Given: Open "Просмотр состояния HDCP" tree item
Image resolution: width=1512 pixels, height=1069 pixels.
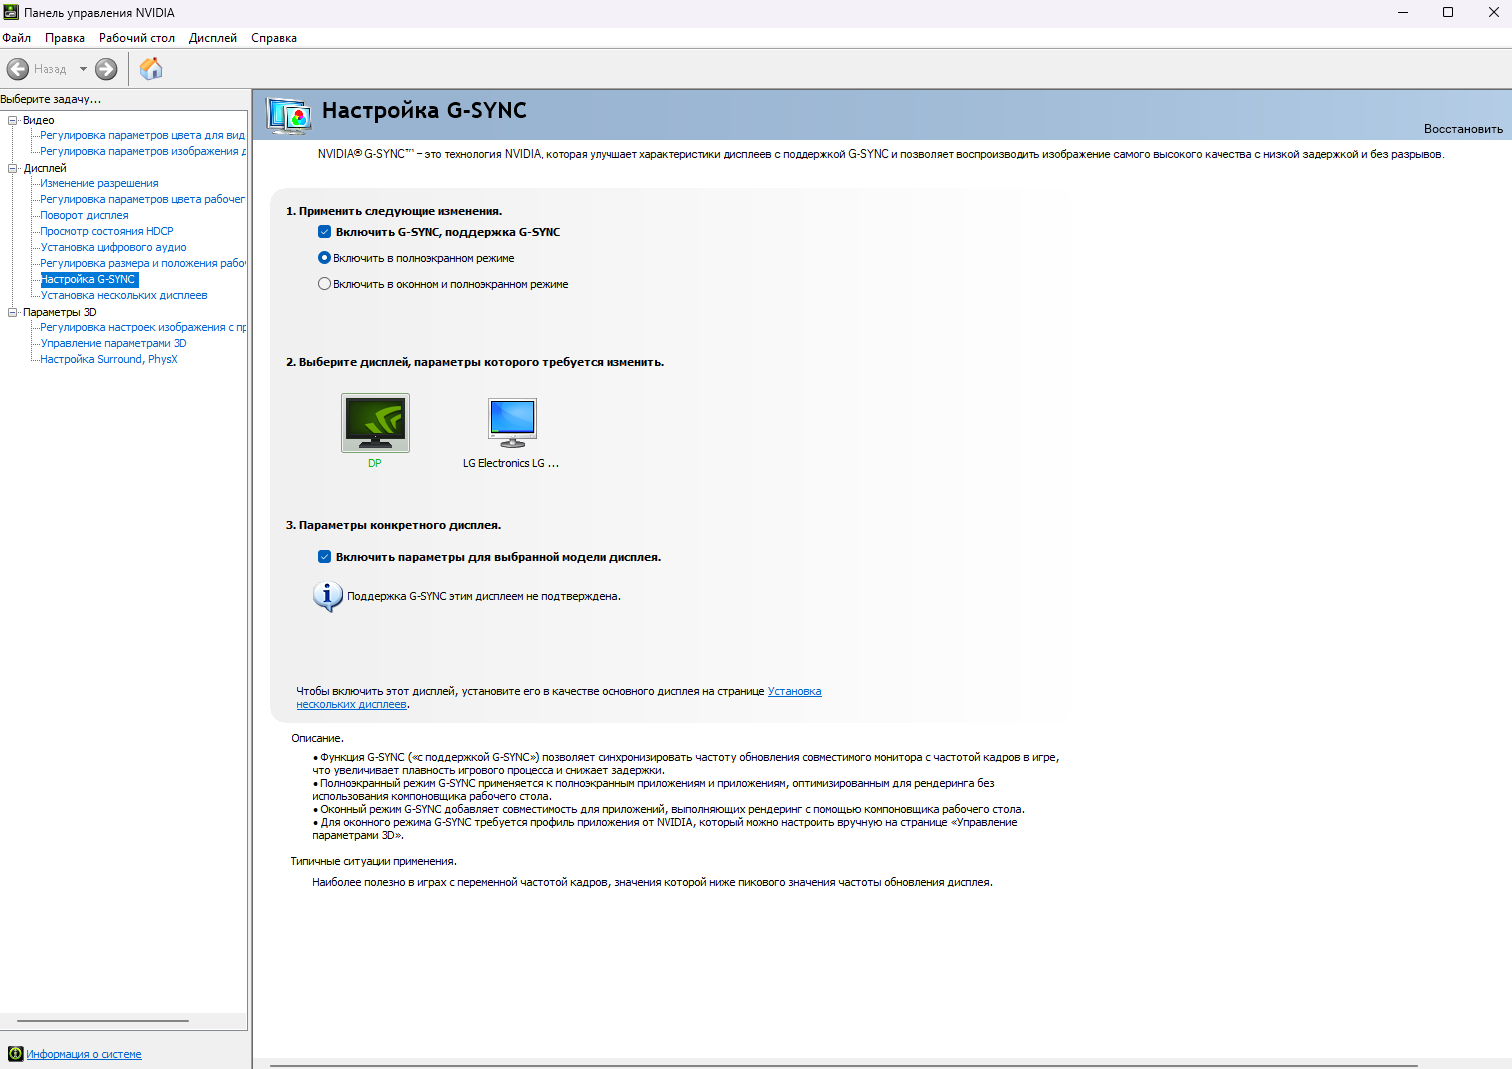Looking at the screenshot, I should tap(107, 231).
